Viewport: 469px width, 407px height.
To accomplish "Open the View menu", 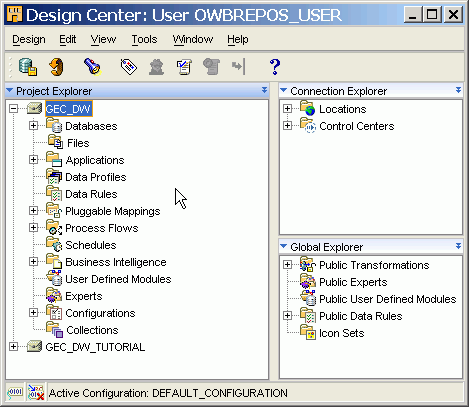I will click(x=103, y=39).
